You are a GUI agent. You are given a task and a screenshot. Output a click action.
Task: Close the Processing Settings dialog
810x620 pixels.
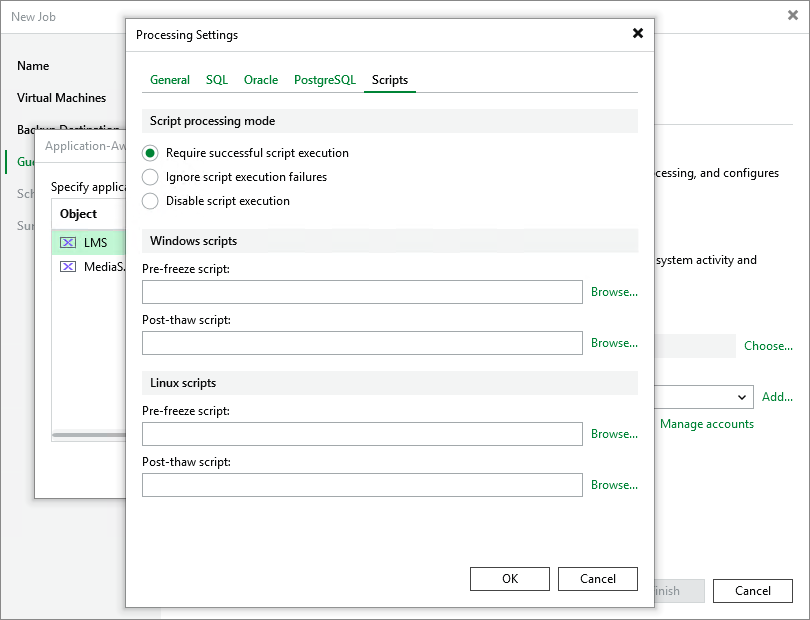coord(638,34)
